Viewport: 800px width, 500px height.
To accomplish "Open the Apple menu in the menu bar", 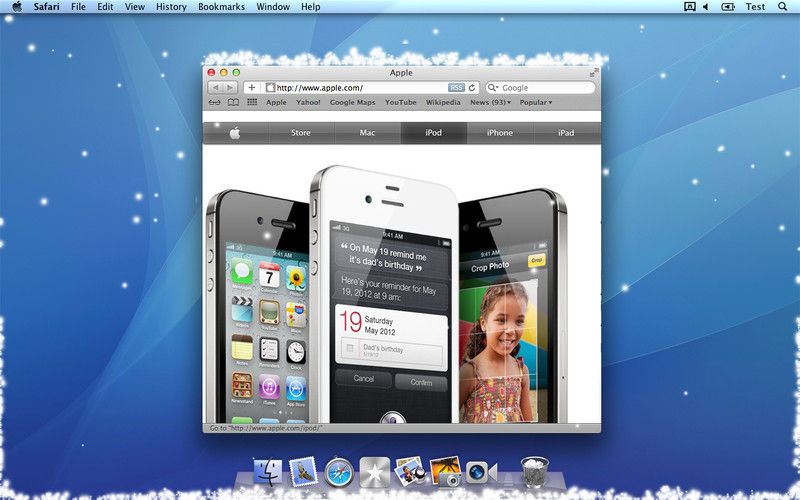I will [x=17, y=7].
